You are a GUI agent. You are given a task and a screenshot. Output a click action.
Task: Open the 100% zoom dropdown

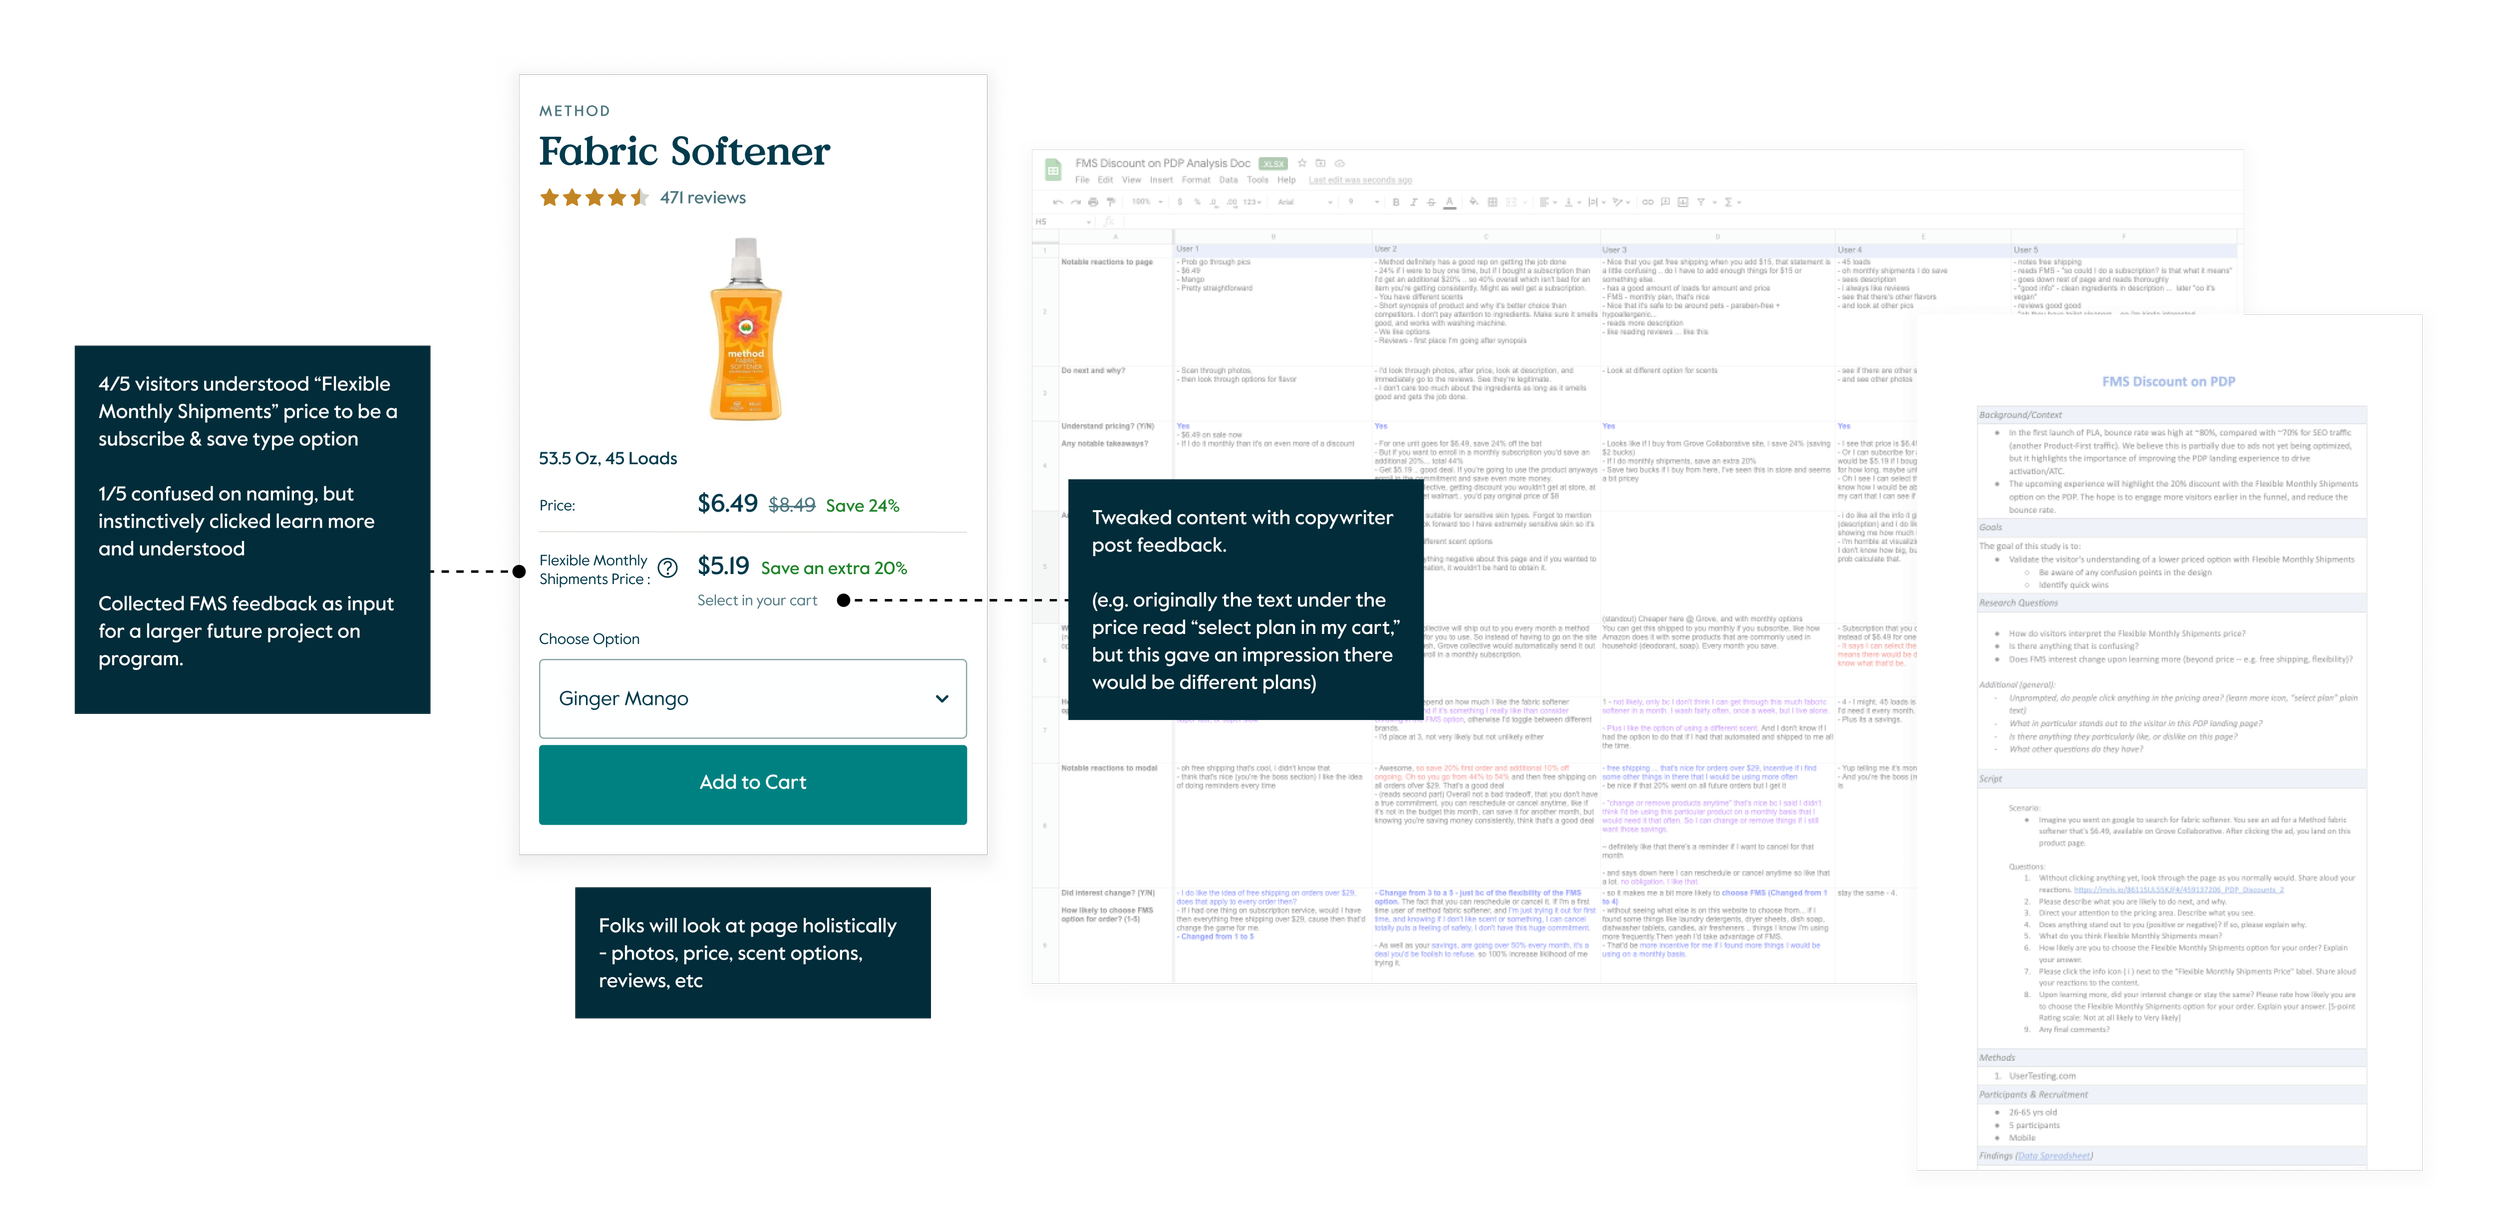click(1147, 202)
